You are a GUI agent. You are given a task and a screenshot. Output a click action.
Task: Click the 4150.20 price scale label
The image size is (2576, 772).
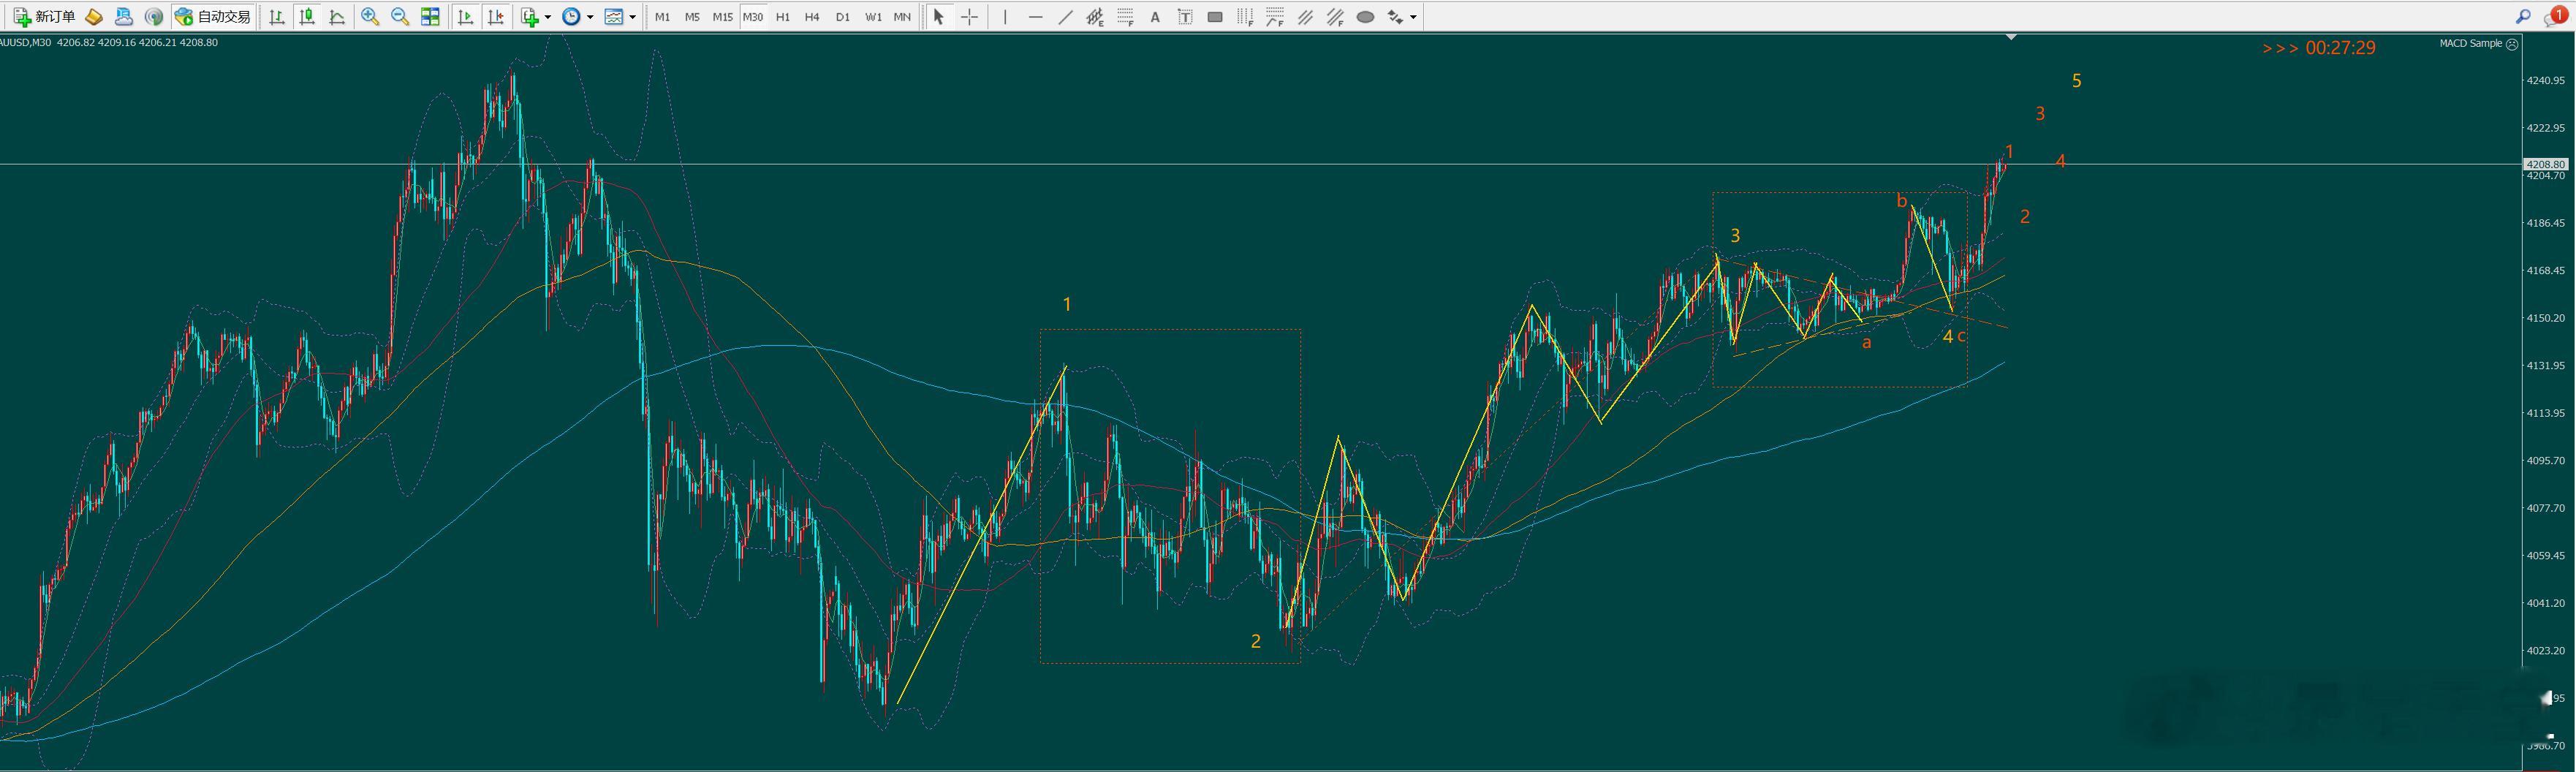(x=2546, y=318)
